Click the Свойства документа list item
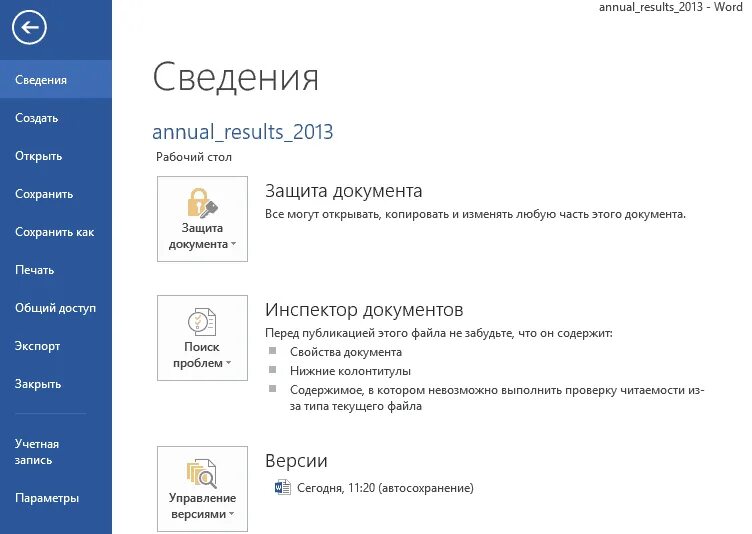This screenshot has width=752, height=534. coord(346,352)
